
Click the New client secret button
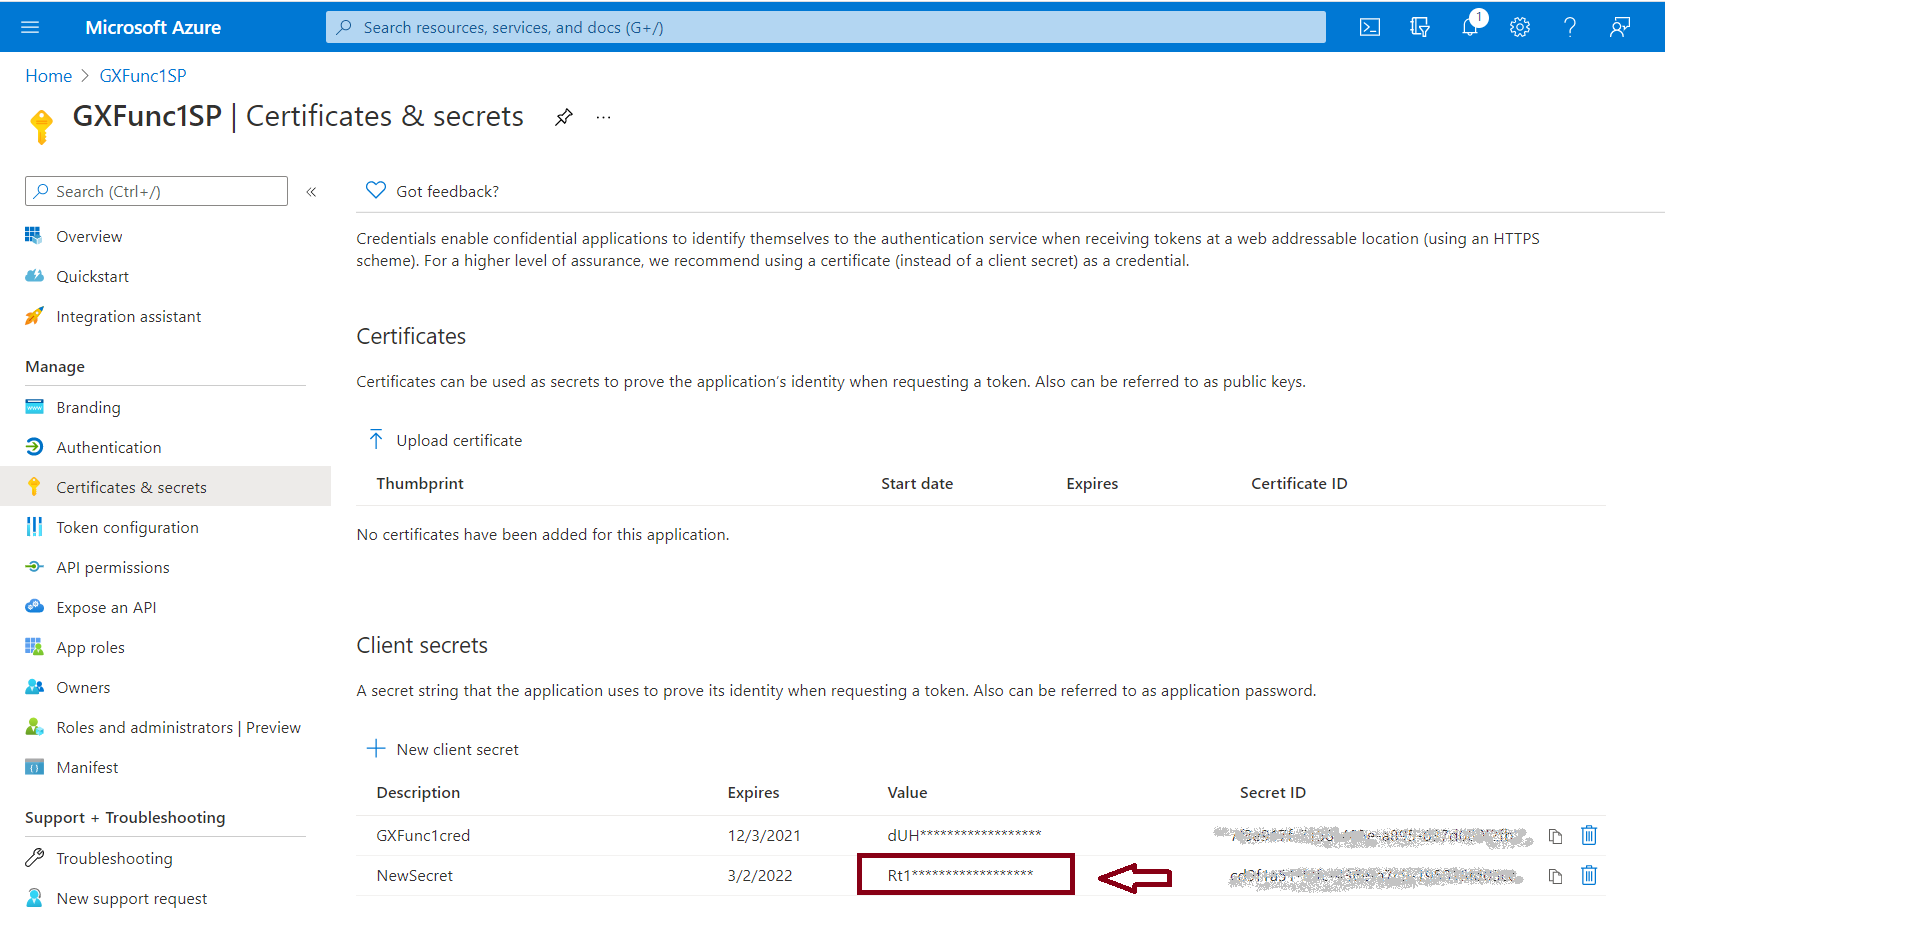[443, 749]
